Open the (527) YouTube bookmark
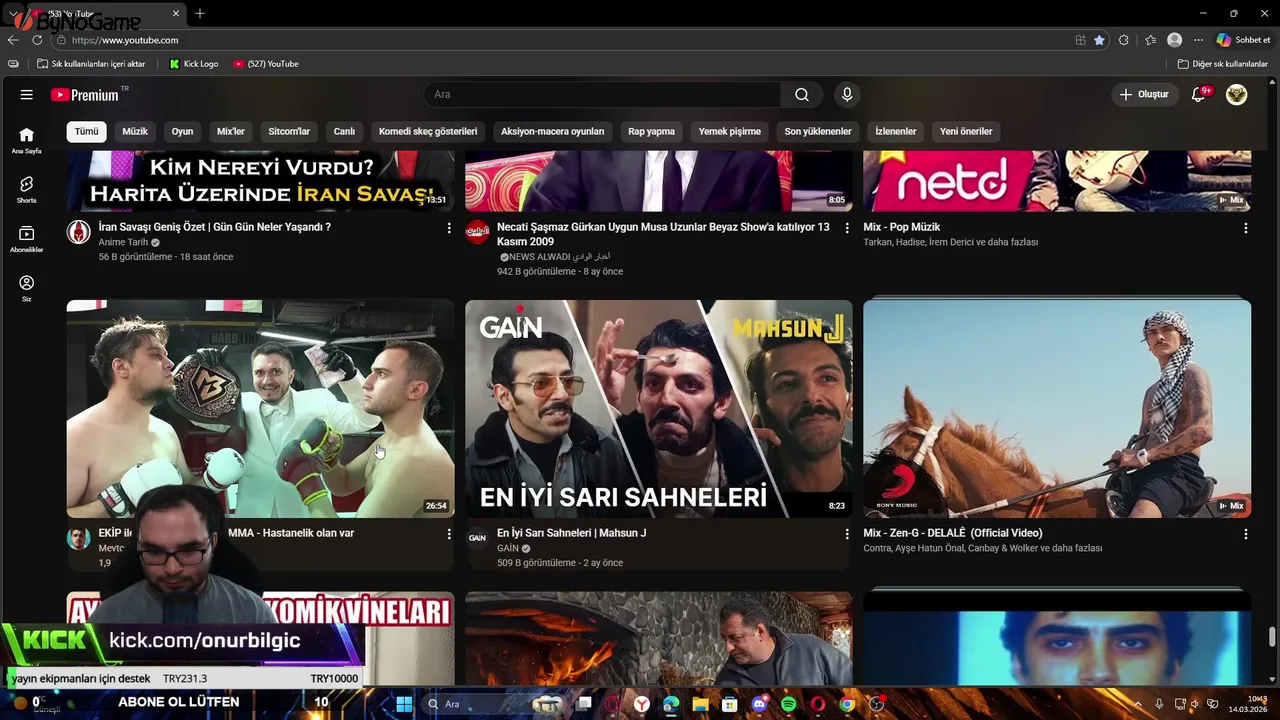Screen dimensions: 1280x720 coord(266,64)
